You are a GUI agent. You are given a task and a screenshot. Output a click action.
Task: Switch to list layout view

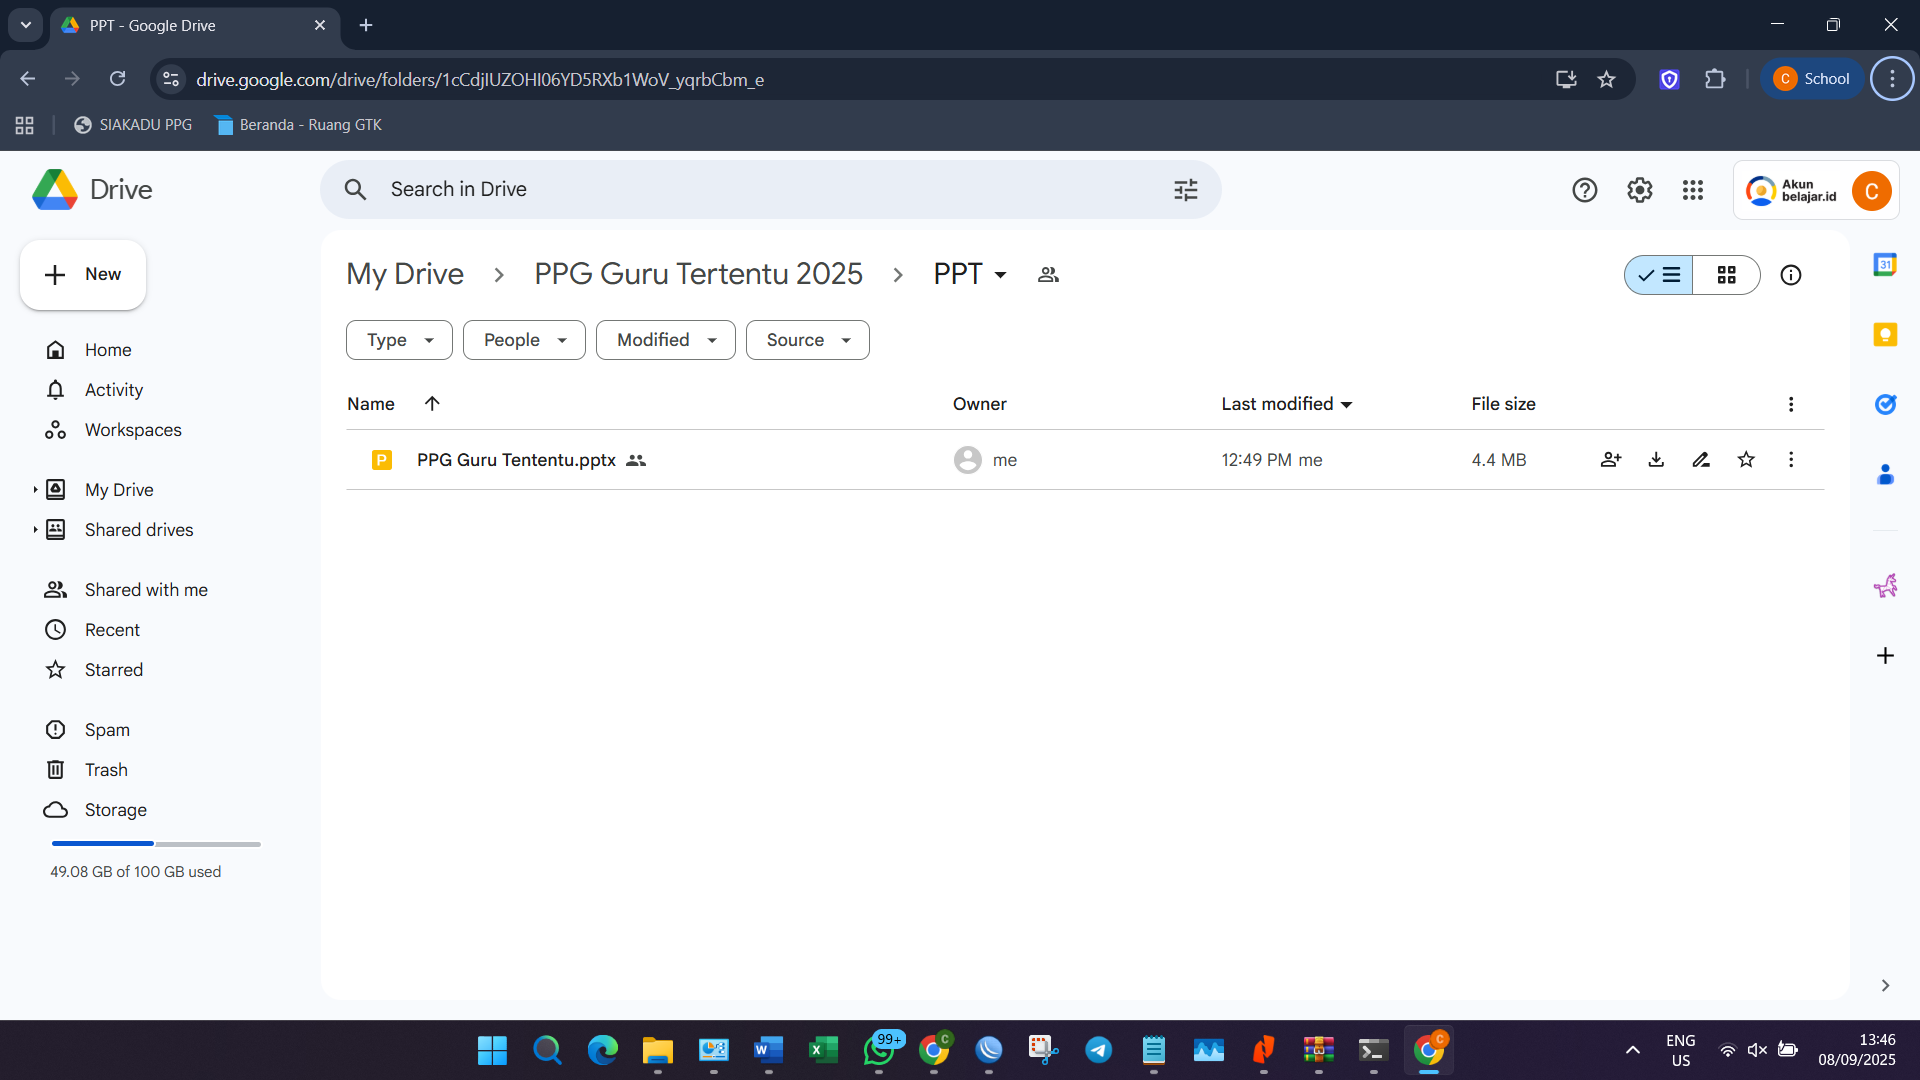1659,275
